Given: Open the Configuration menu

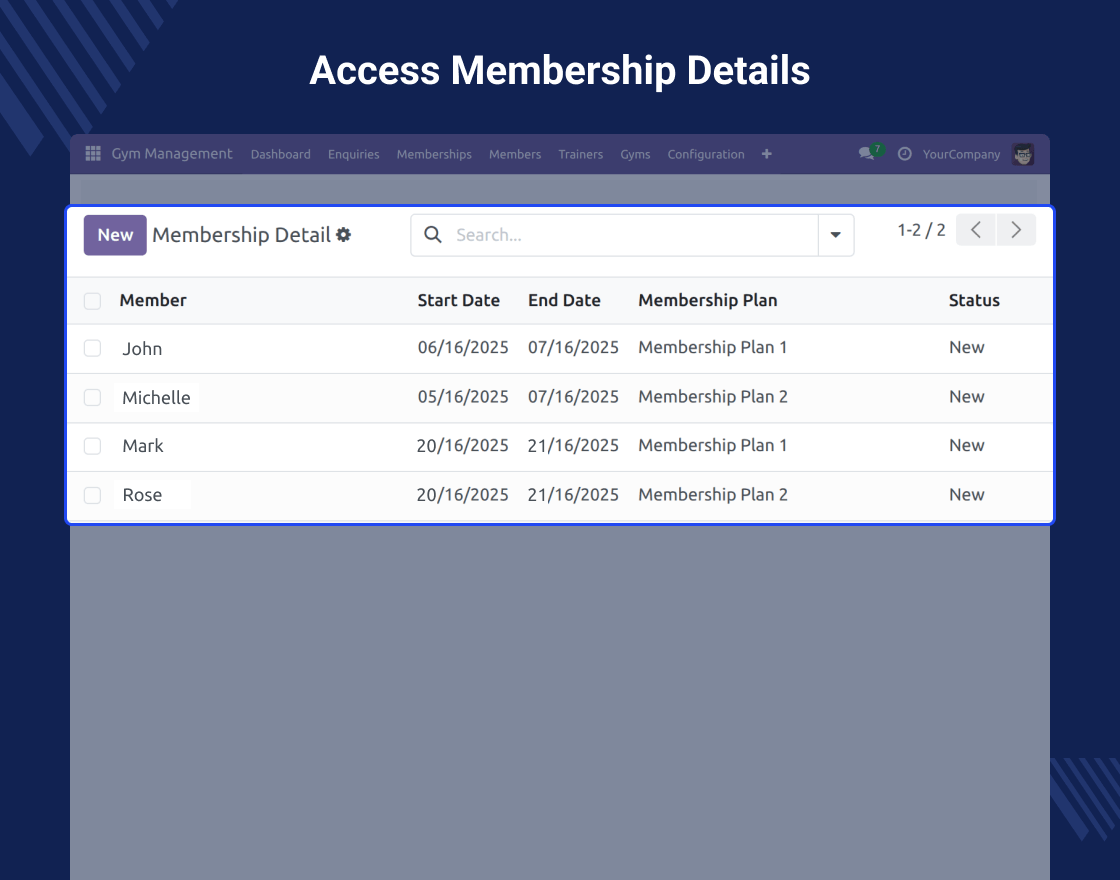Looking at the screenshot, I should [706, 154].
